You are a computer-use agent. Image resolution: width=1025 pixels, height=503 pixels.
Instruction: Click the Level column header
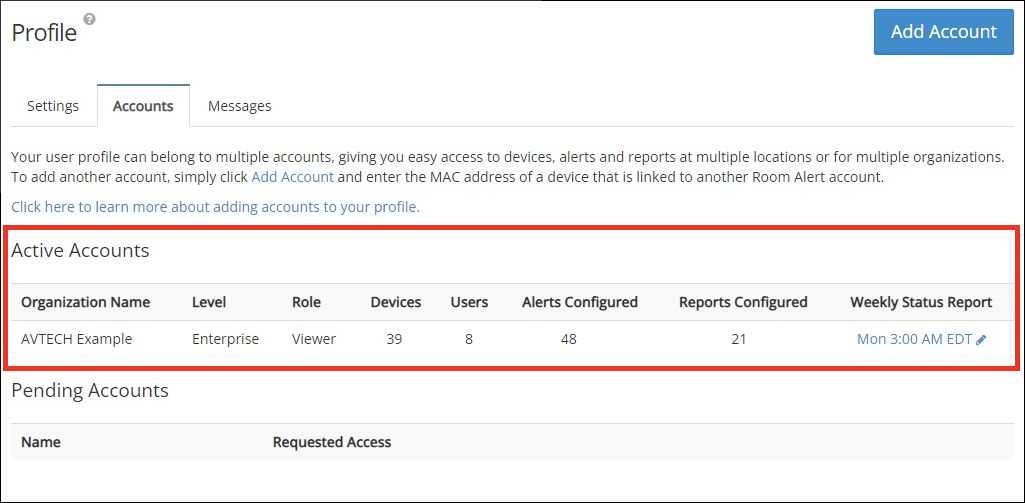pyautogui.click(x=209, y=302)
